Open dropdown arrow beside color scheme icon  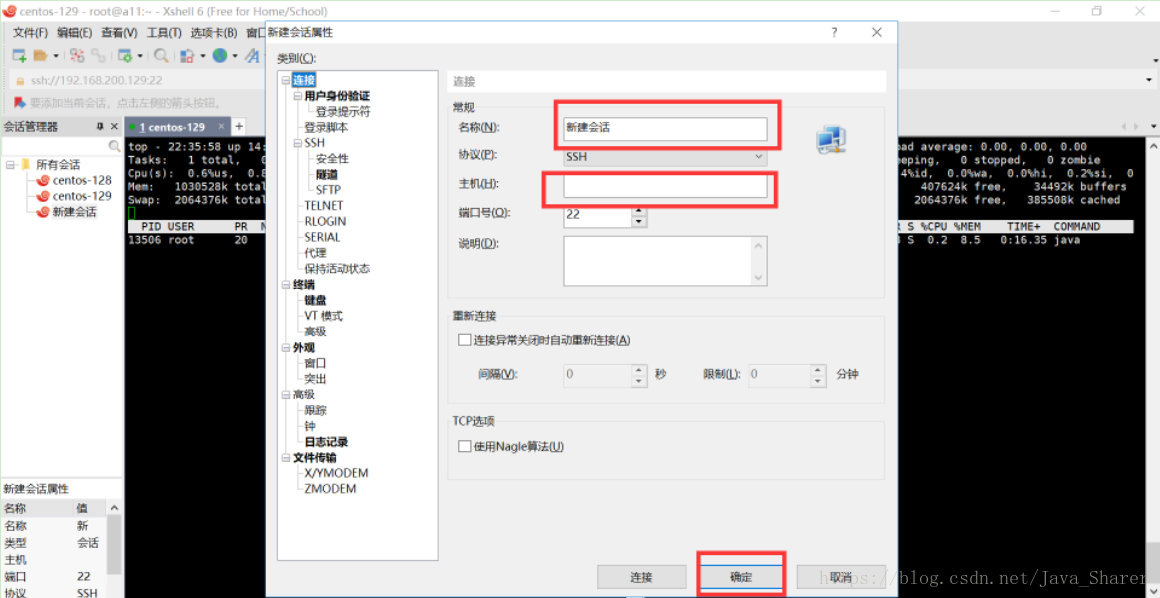[x=201, y=56]
